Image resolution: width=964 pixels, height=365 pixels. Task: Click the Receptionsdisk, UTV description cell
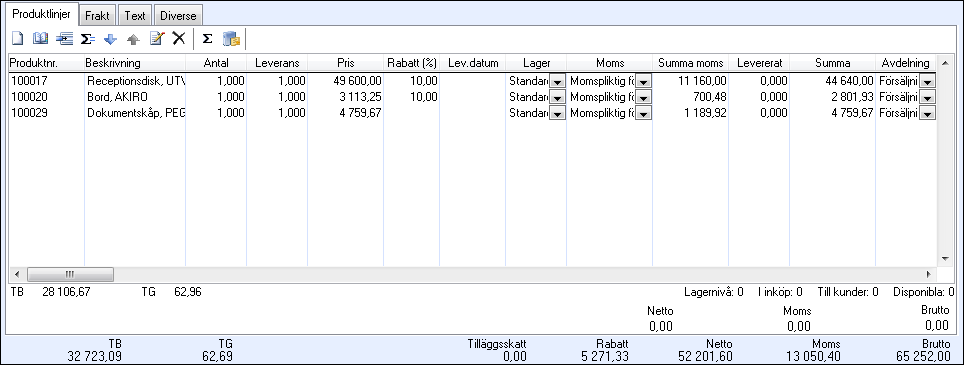point(135,80)
